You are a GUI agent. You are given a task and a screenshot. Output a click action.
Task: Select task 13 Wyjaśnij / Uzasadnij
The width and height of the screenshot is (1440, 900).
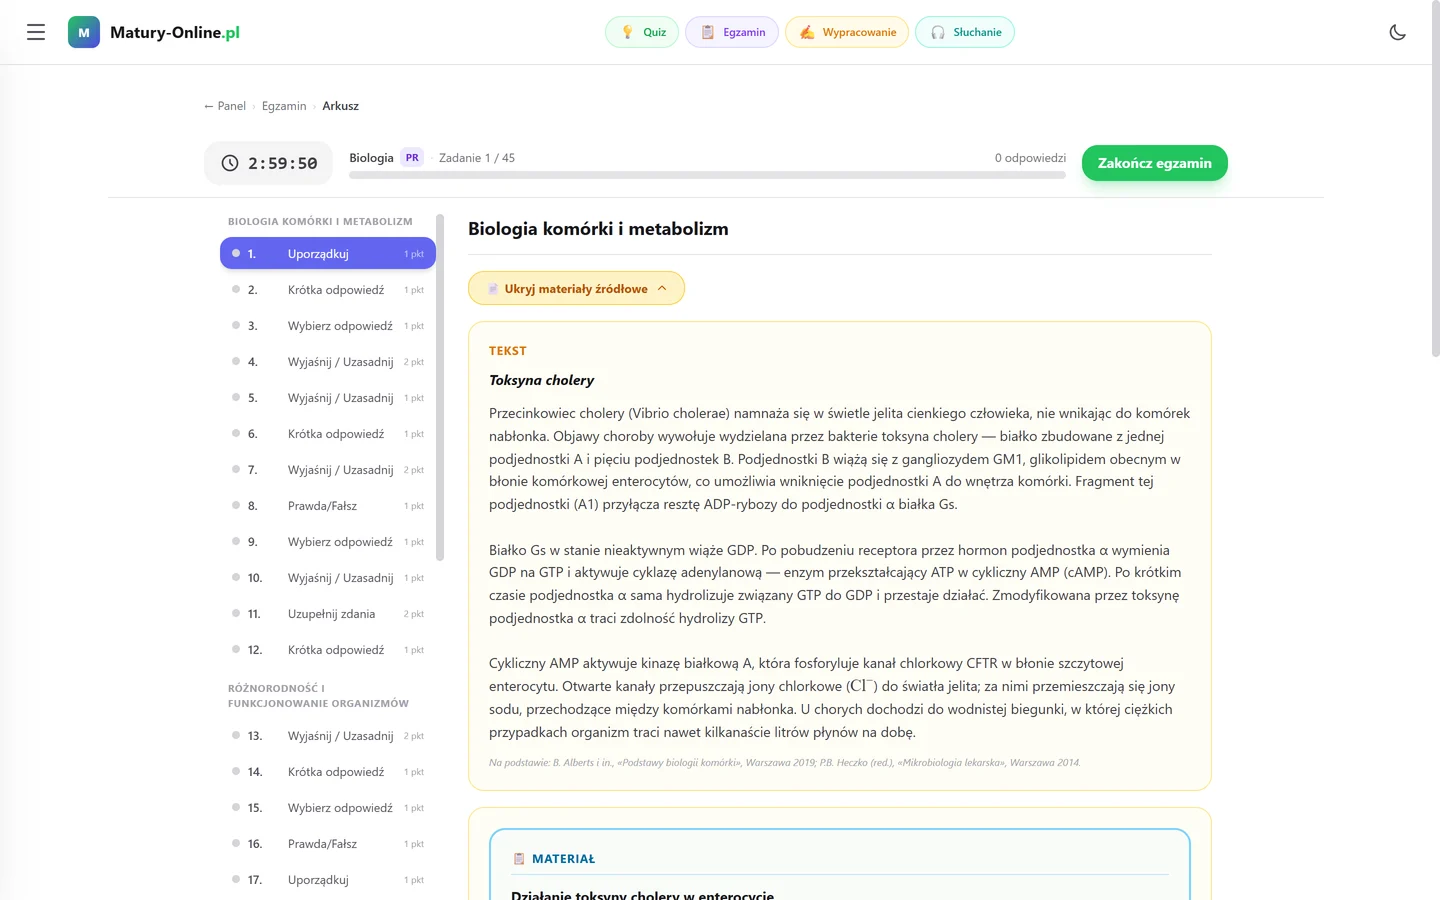328,736
